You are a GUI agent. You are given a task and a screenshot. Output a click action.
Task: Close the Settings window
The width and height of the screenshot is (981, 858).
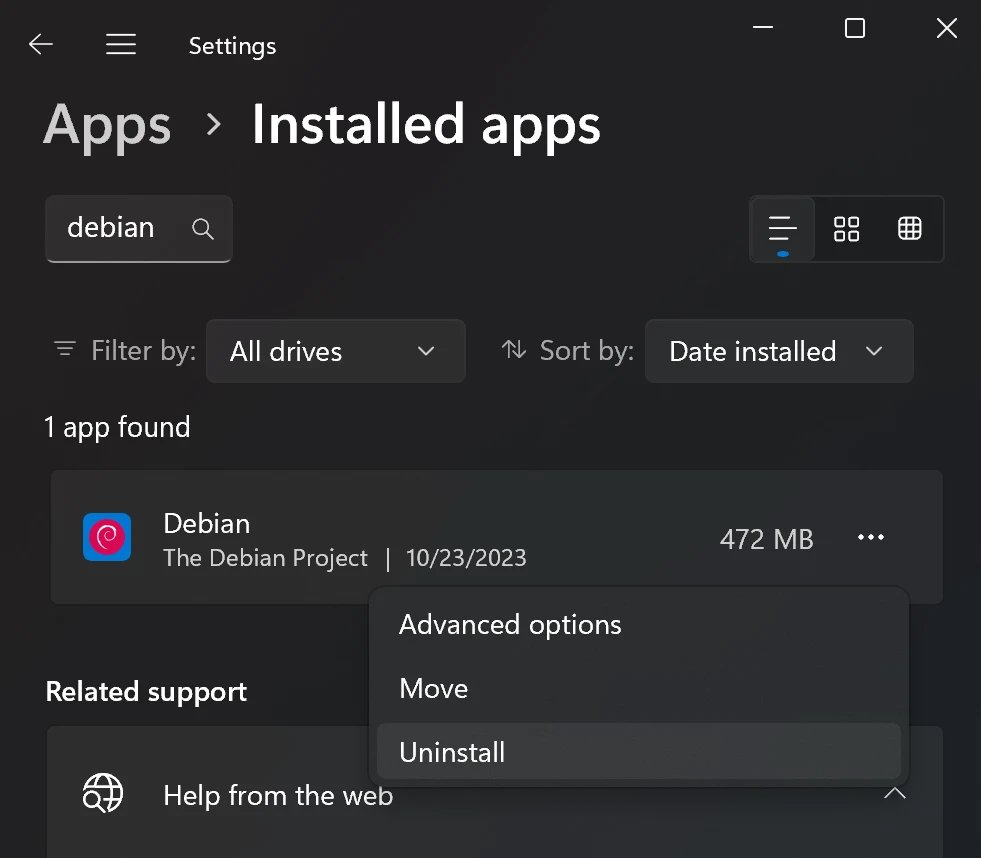[946, 29]
